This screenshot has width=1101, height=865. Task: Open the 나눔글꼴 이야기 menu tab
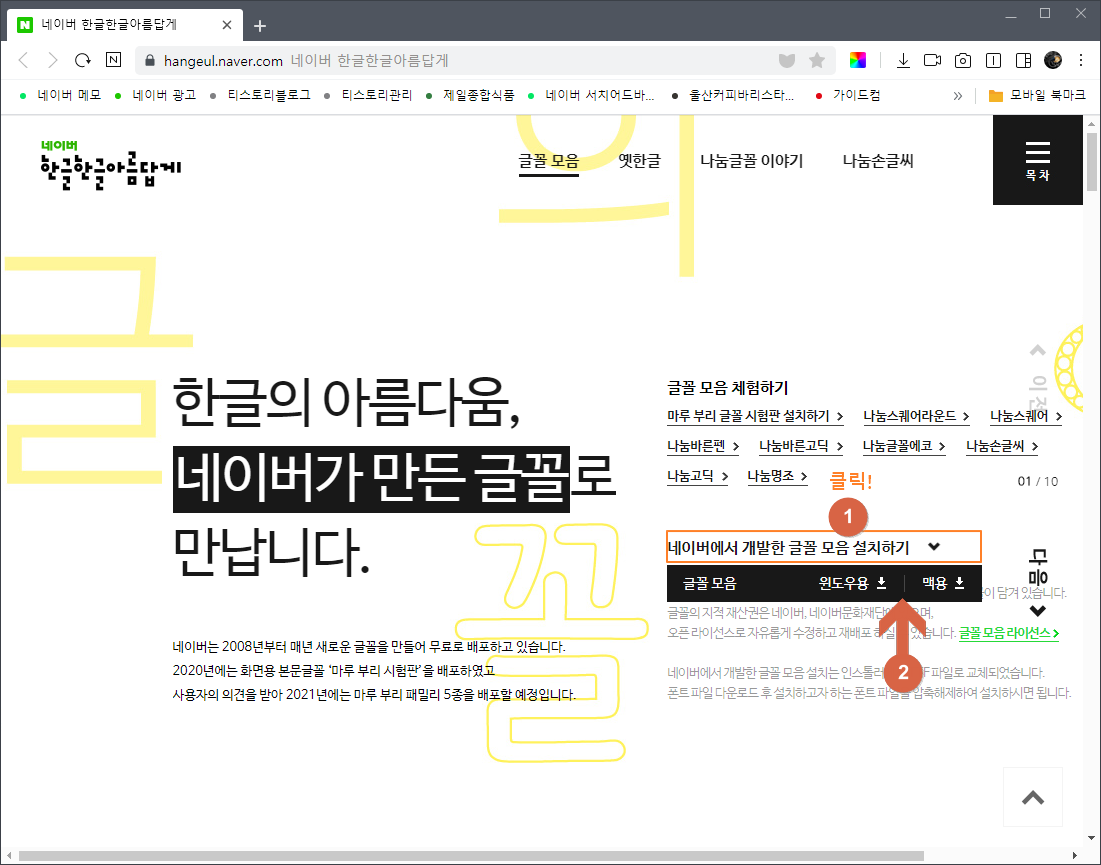click(x=751, y=161)
